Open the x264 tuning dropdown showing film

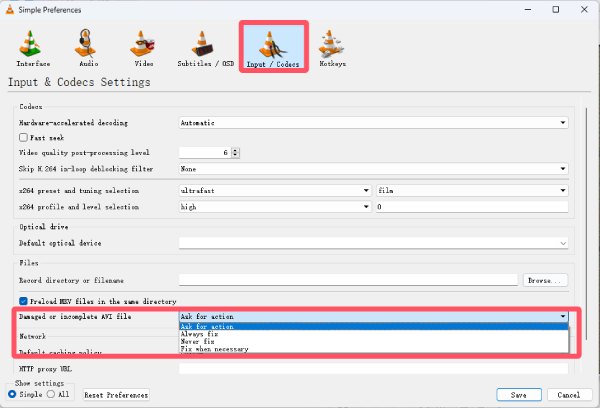[x=472, y=191]
